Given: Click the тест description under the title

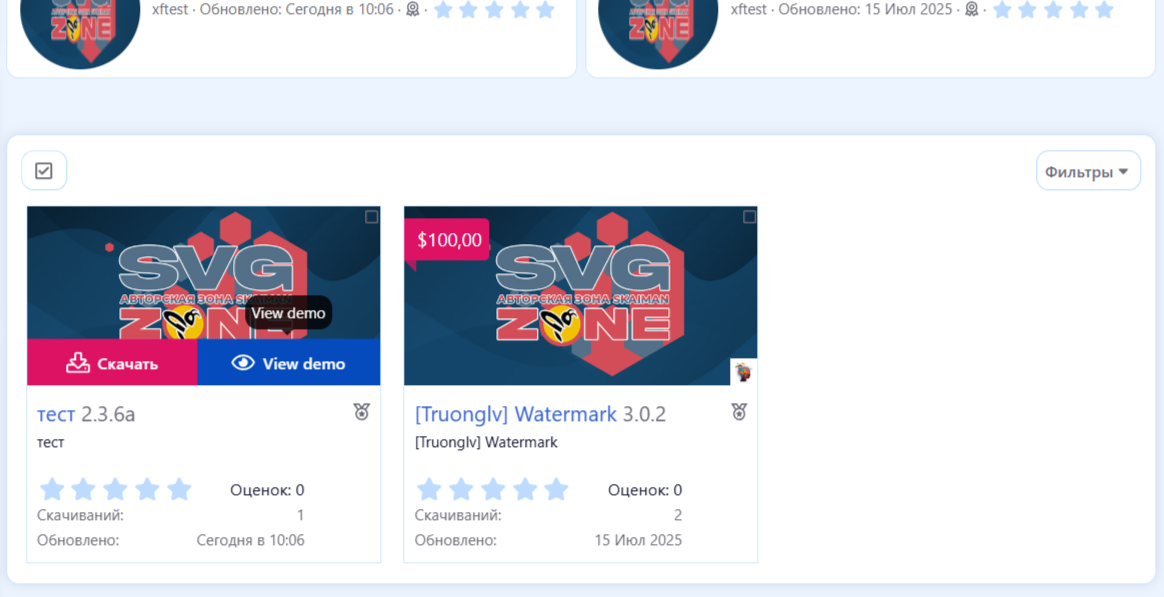Looking at the screenshot, I should point(50,443).
